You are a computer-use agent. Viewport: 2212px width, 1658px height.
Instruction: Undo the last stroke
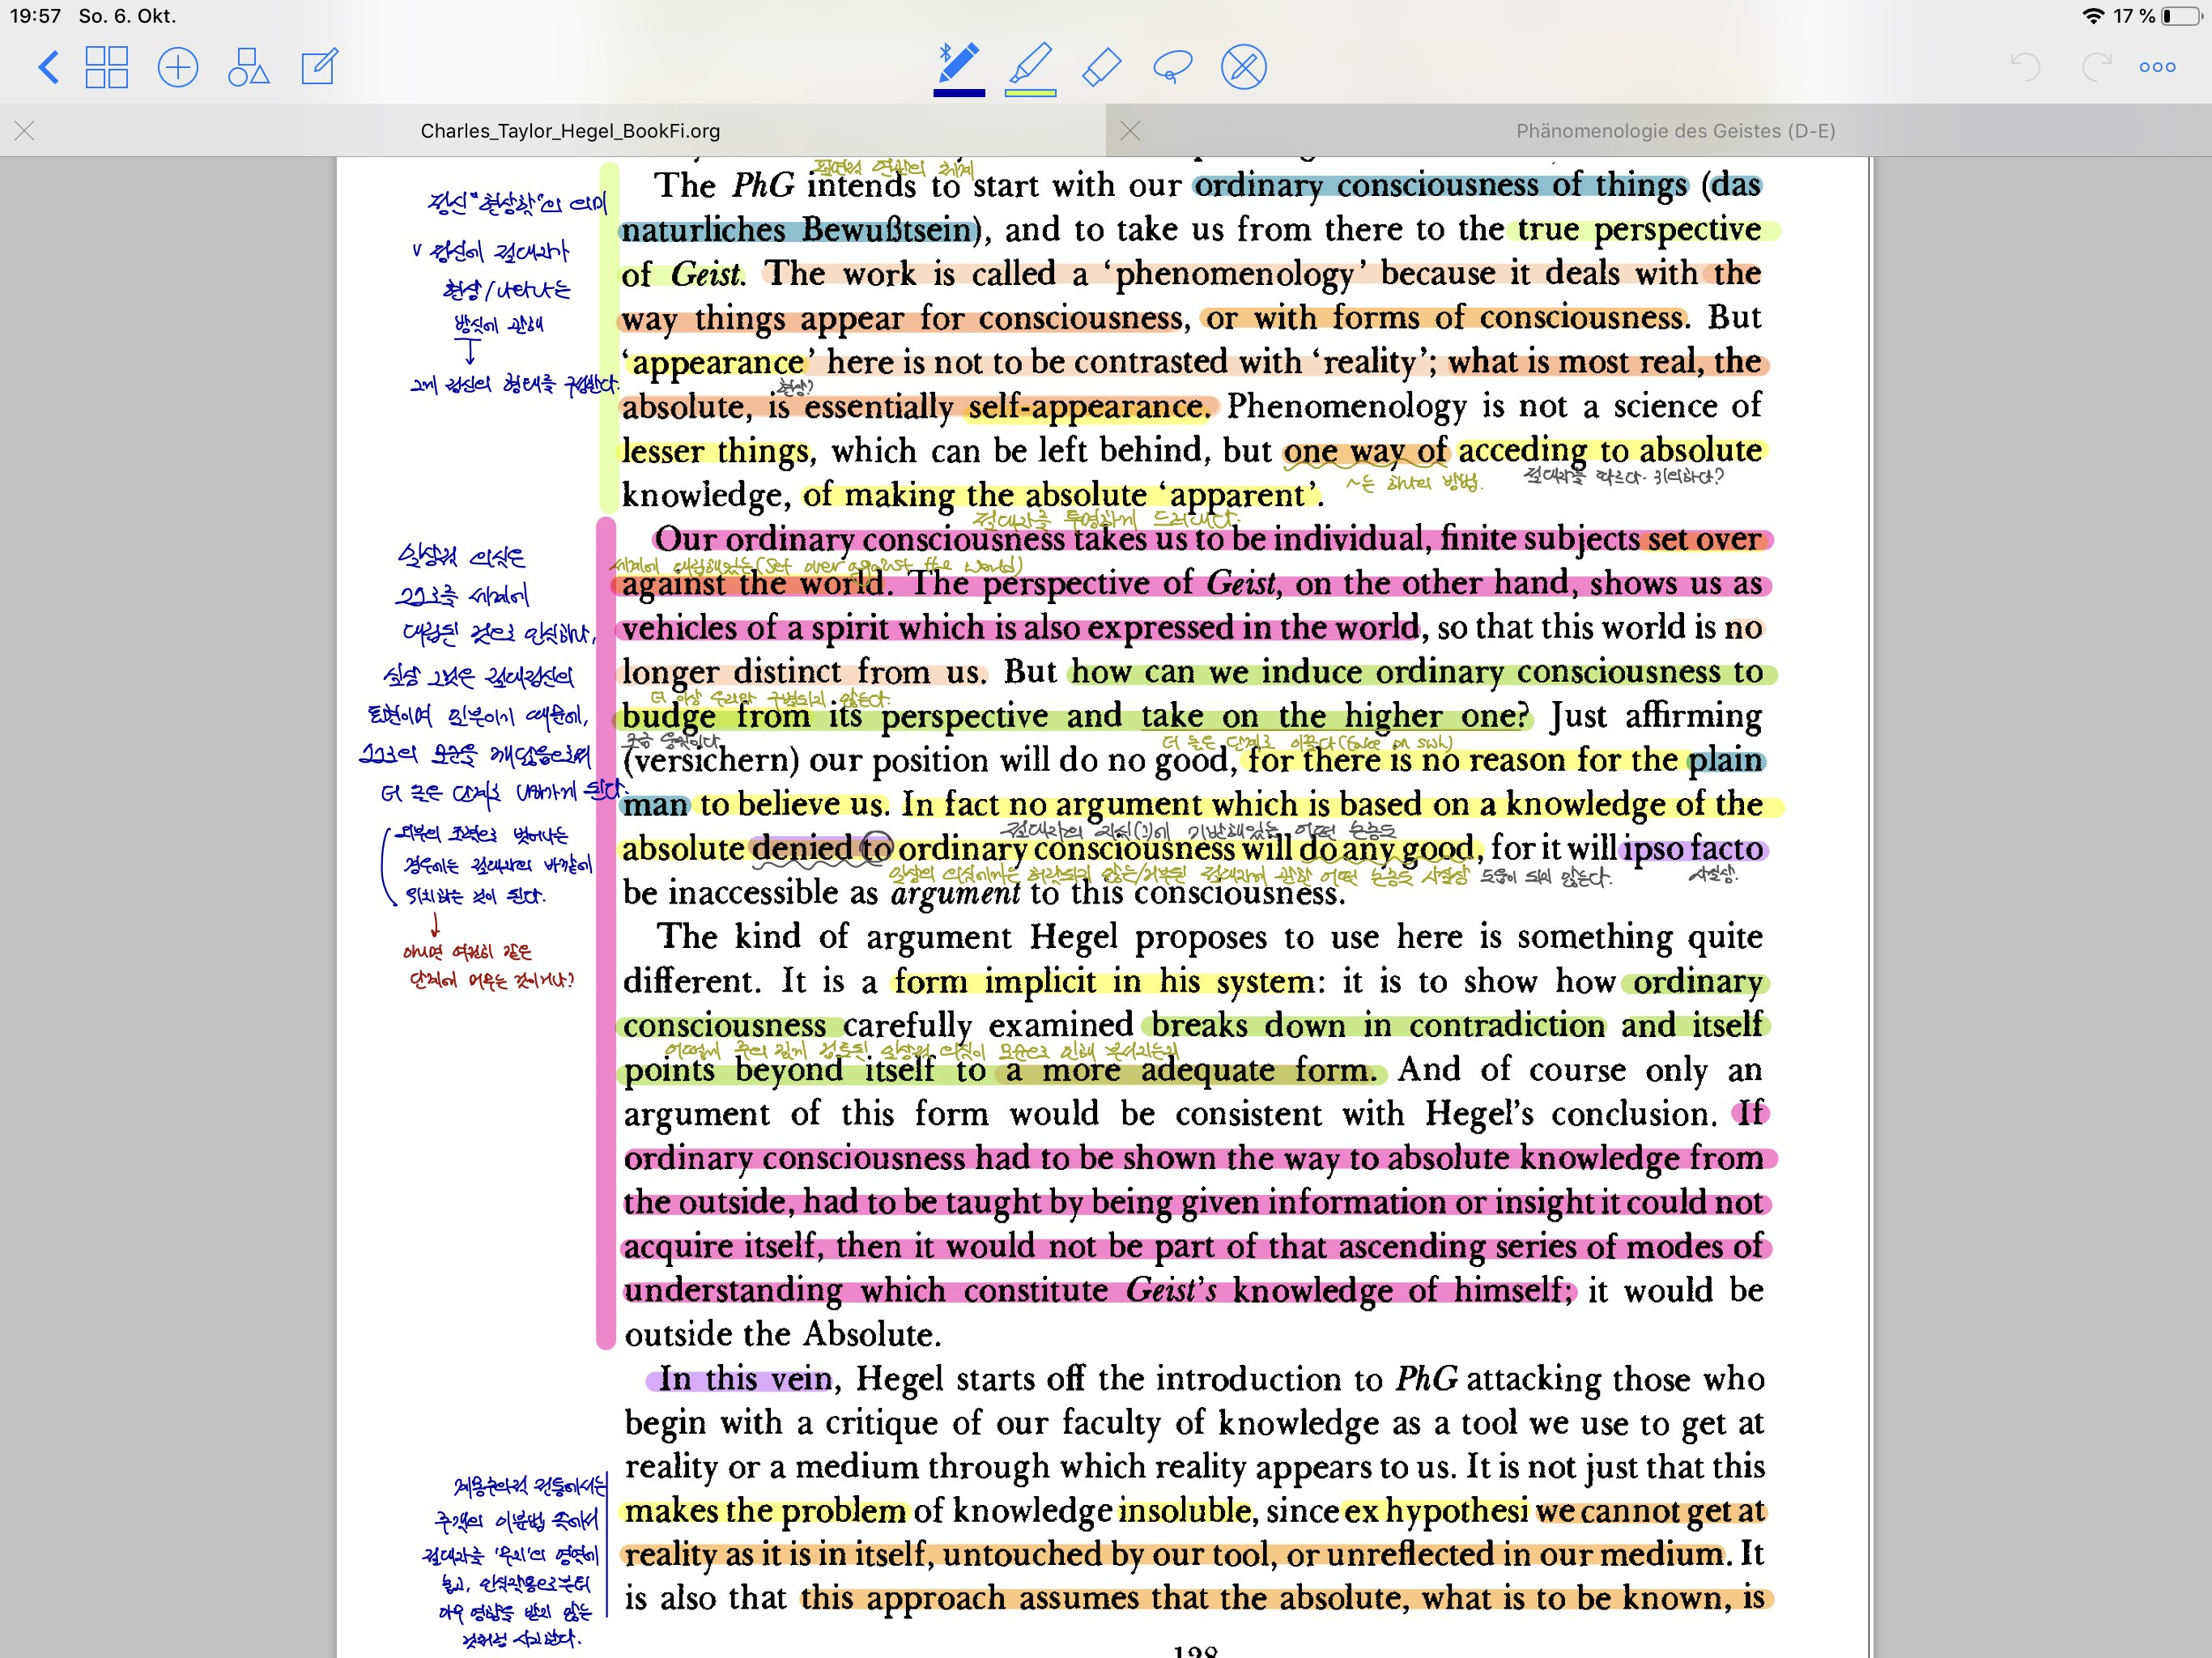click(2025, 68)
